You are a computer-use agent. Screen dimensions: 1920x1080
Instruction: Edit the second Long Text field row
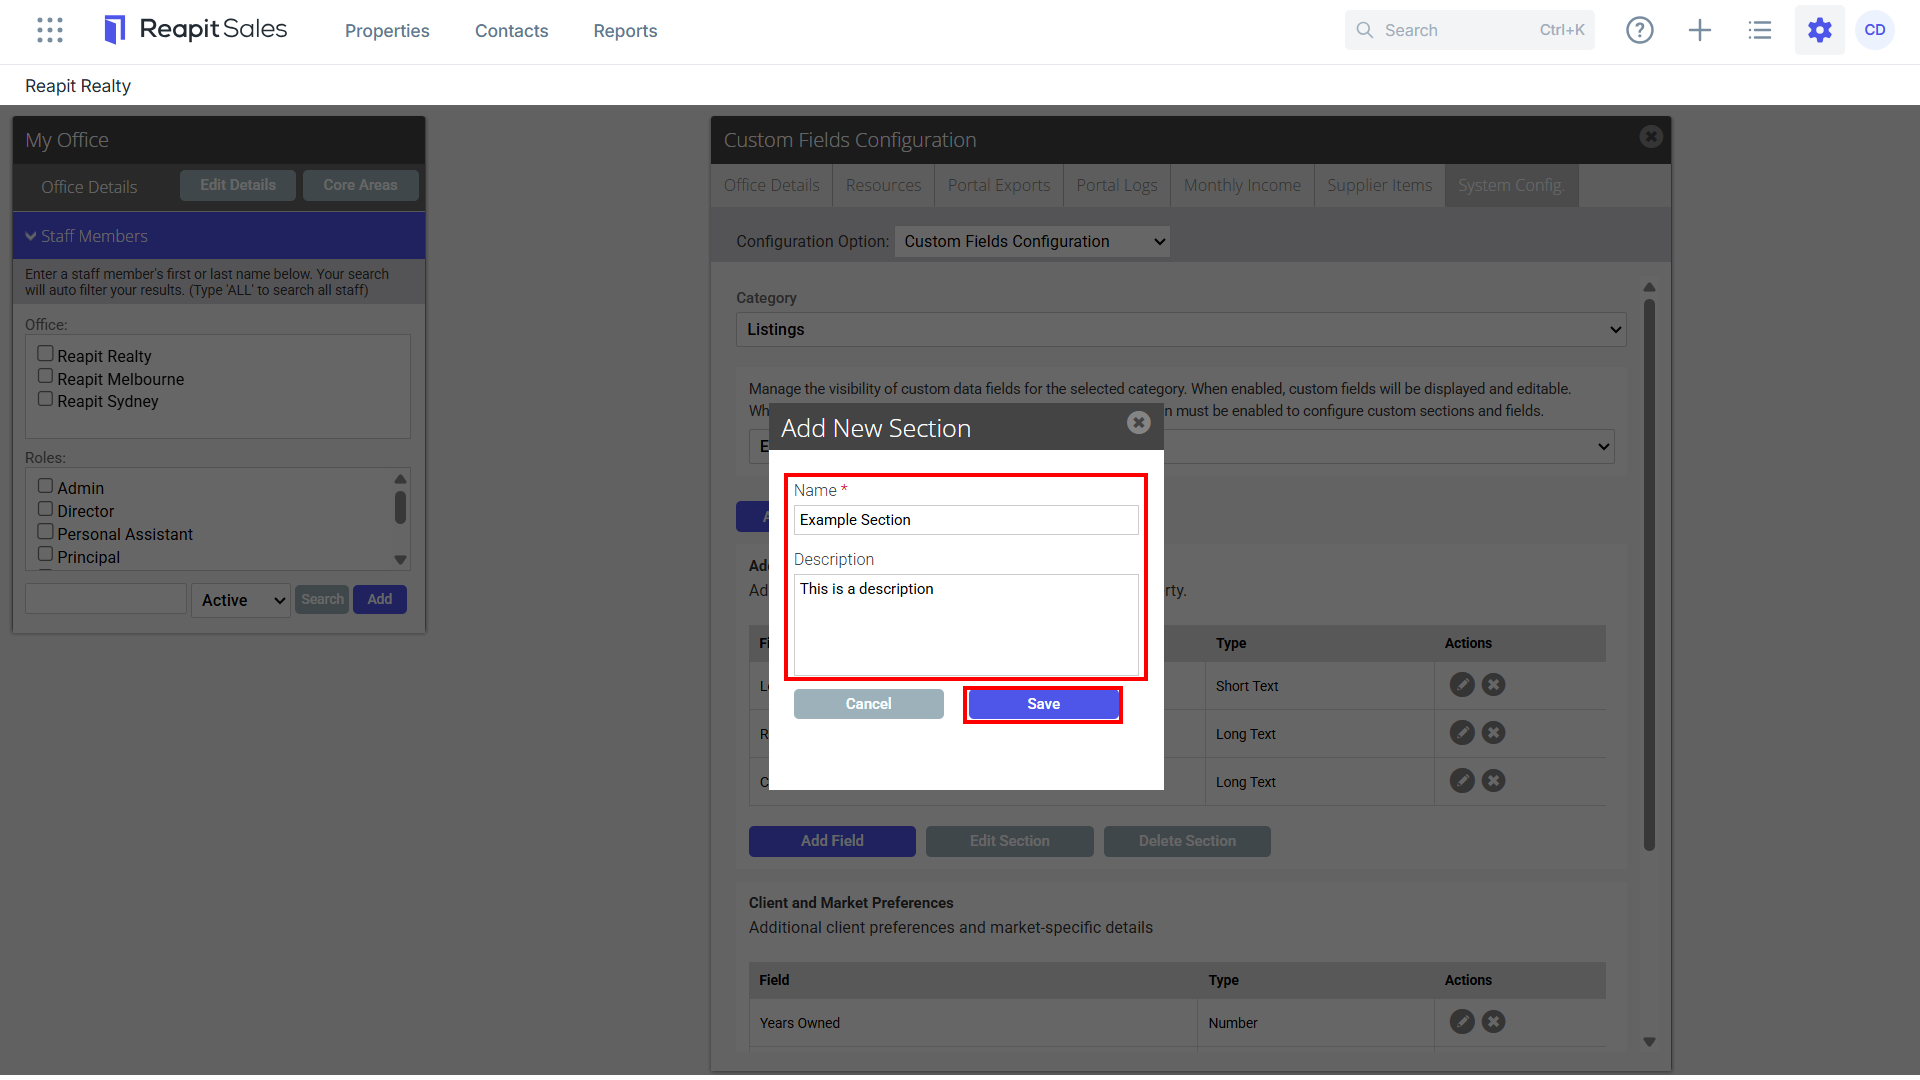point(1462,781)
